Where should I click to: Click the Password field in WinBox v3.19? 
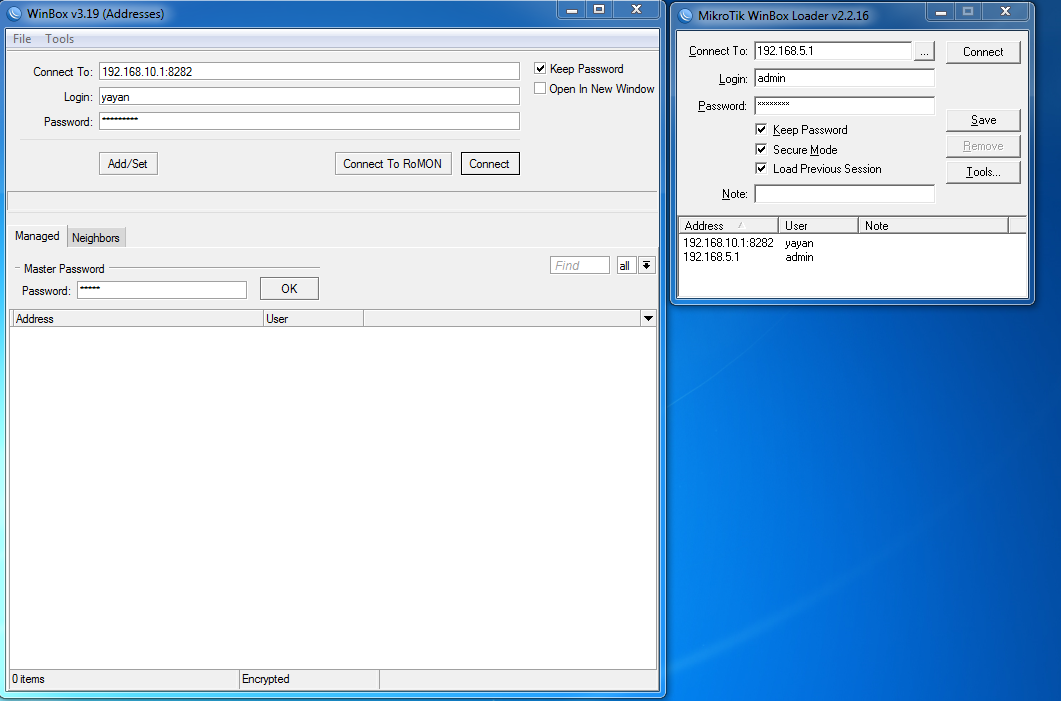(x=309, y=121)
